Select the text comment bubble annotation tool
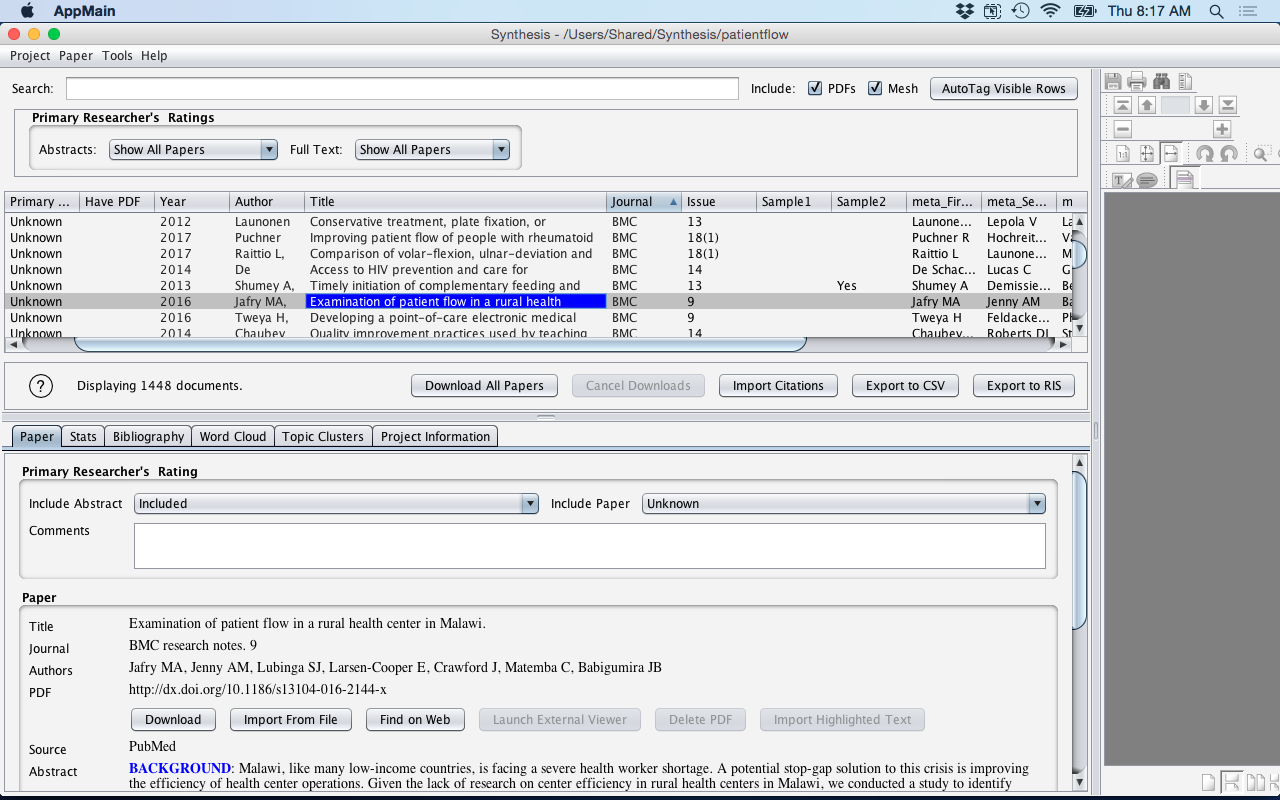Screen dimensions: 1280x800 tap(1147, 180)
